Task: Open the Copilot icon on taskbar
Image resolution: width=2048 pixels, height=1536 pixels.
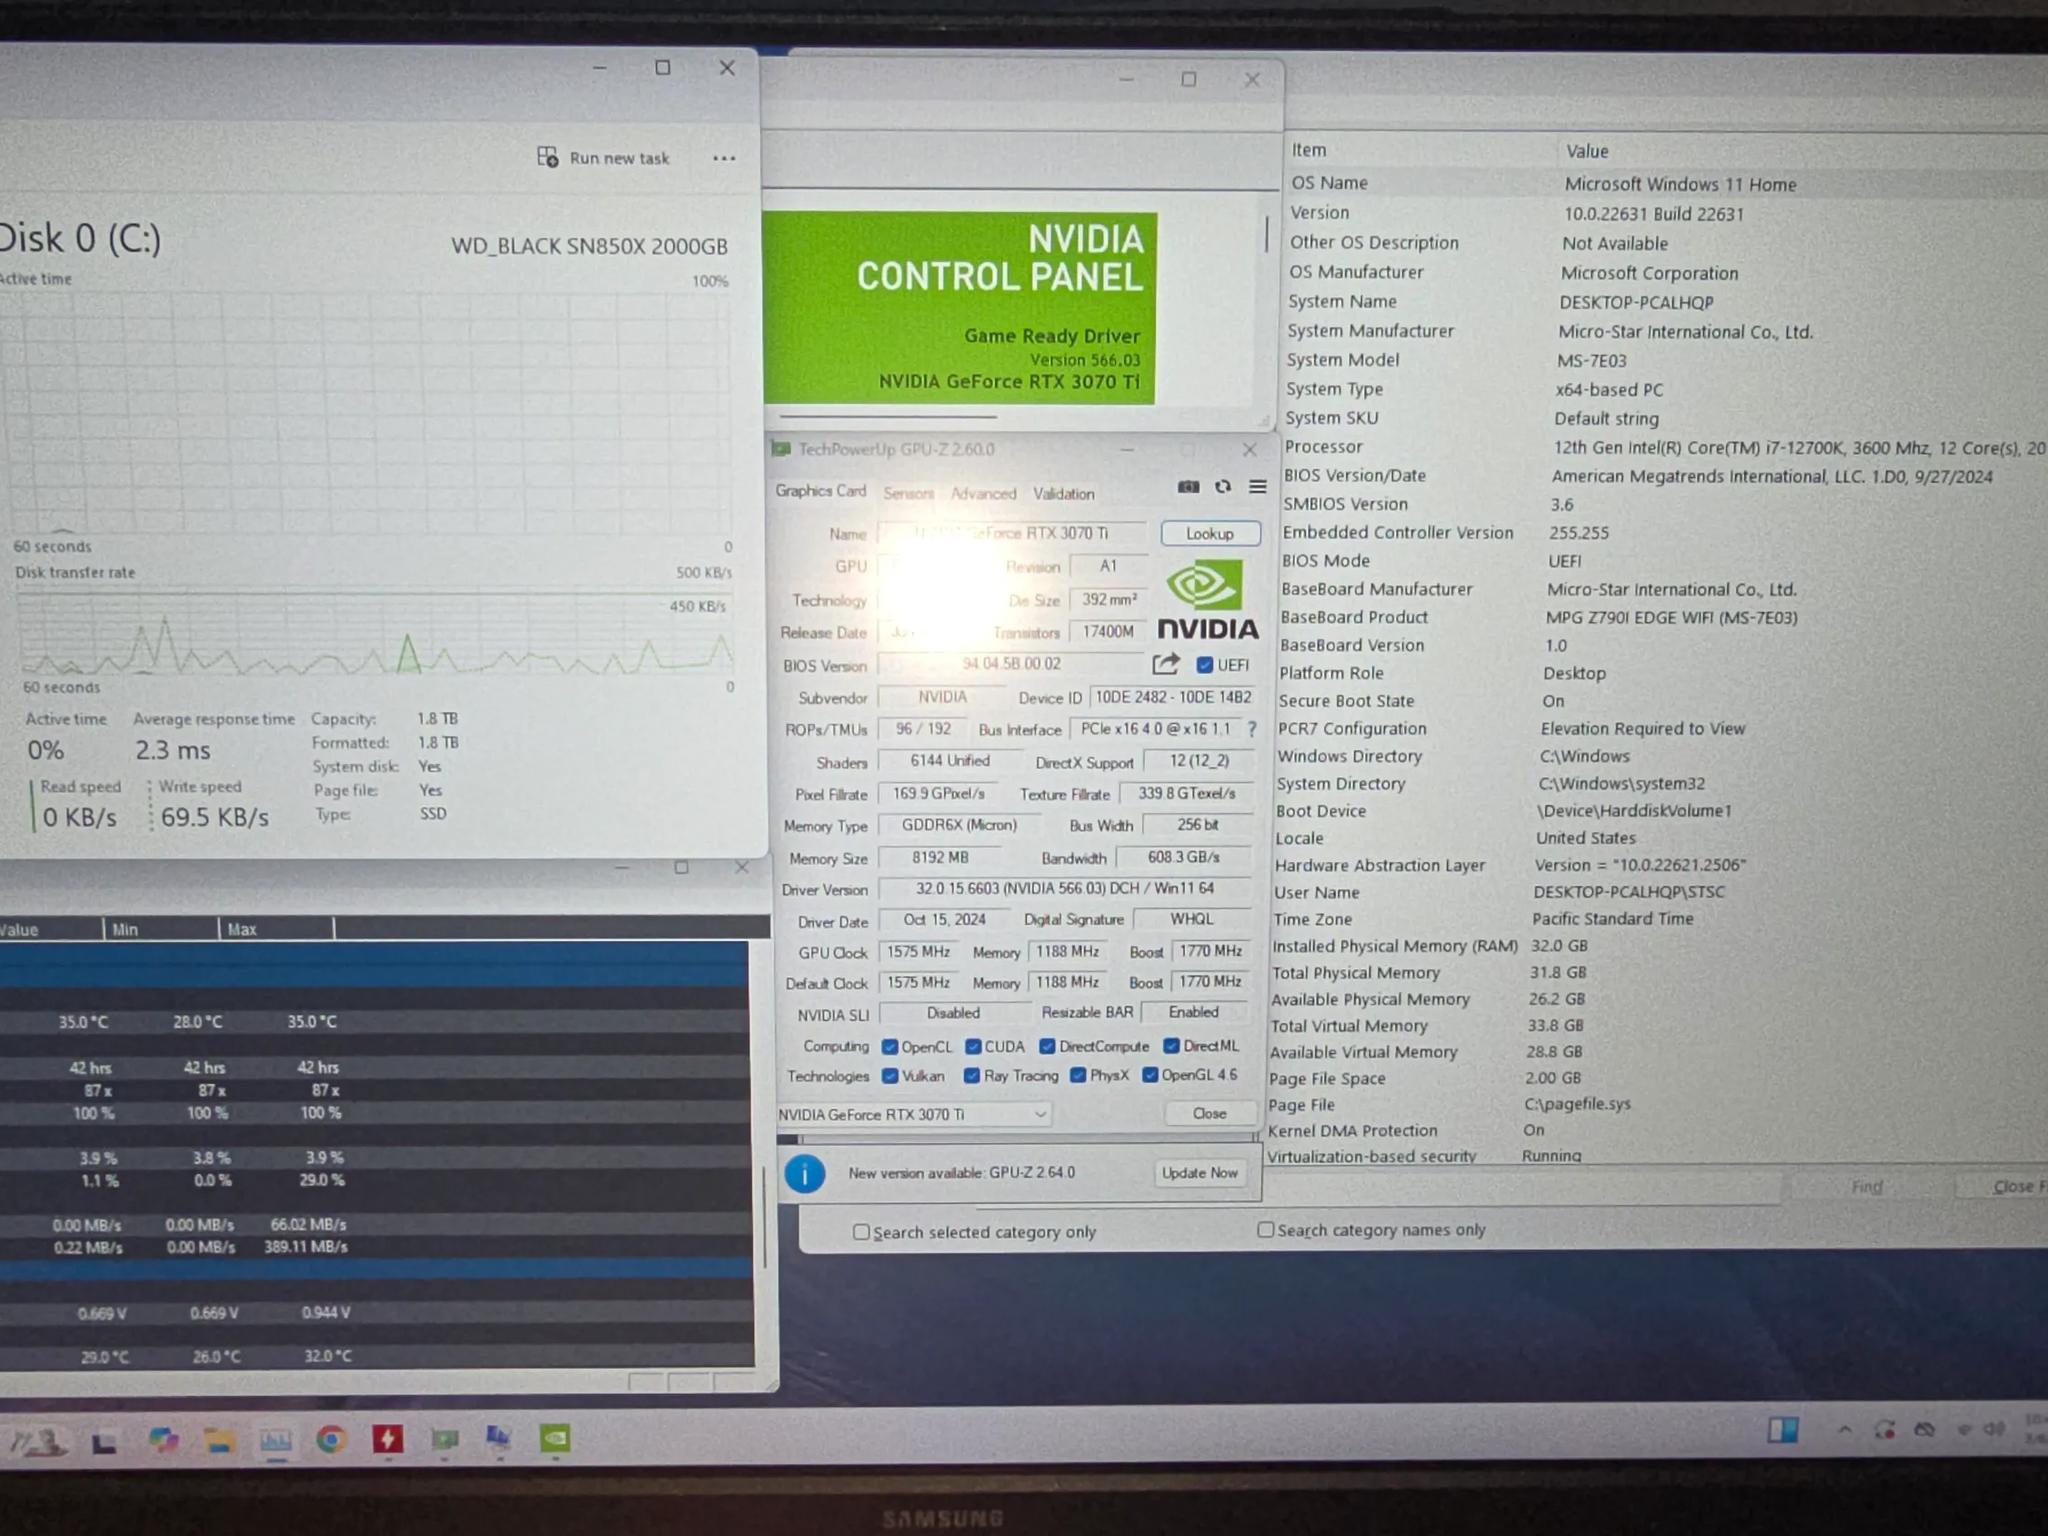Action: (x=163, y=1439)
